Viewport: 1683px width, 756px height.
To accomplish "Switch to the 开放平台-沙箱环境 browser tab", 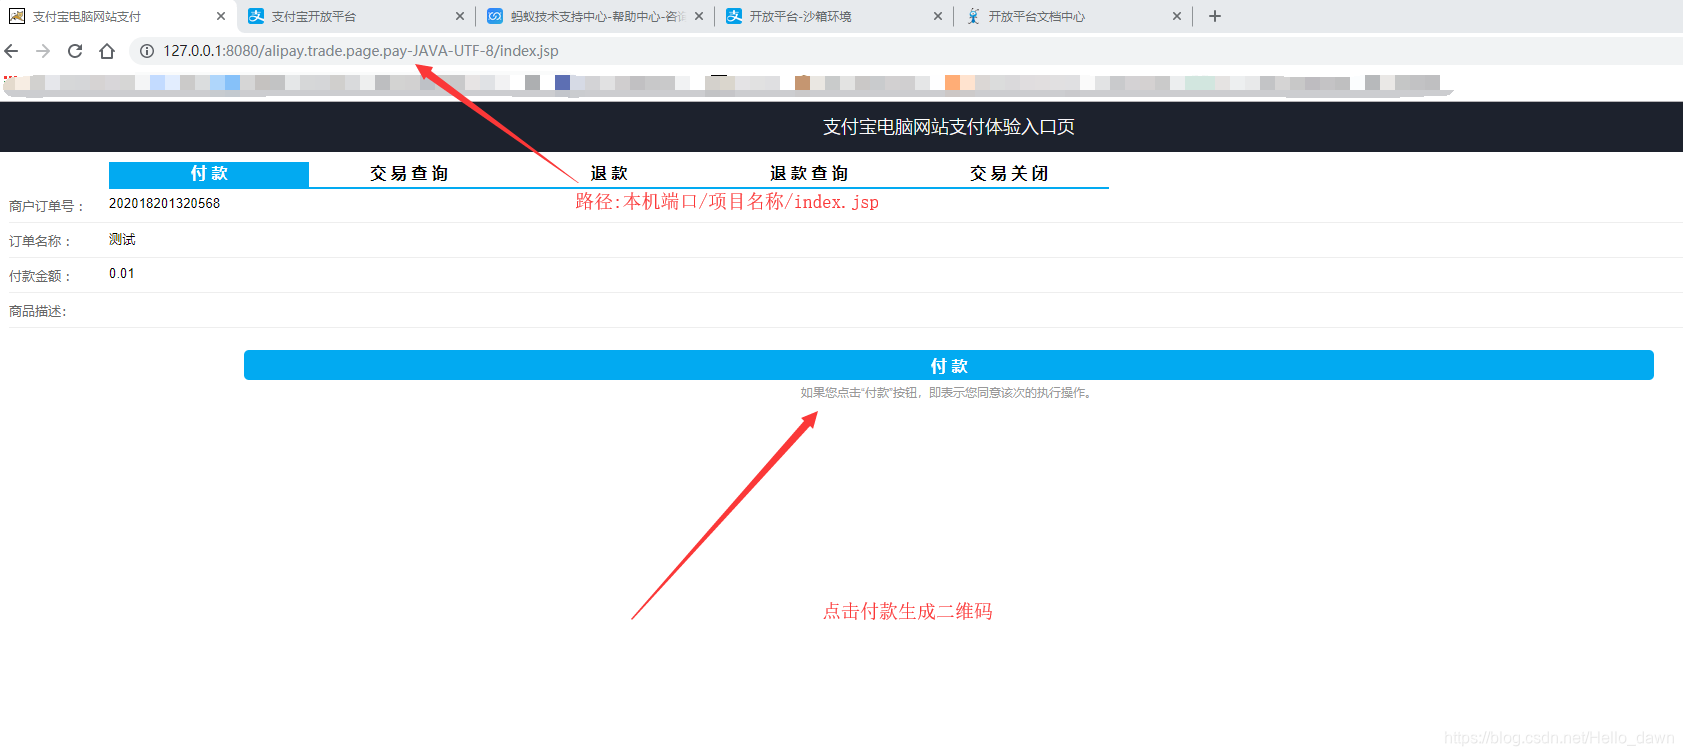I will tap(835, 16).
